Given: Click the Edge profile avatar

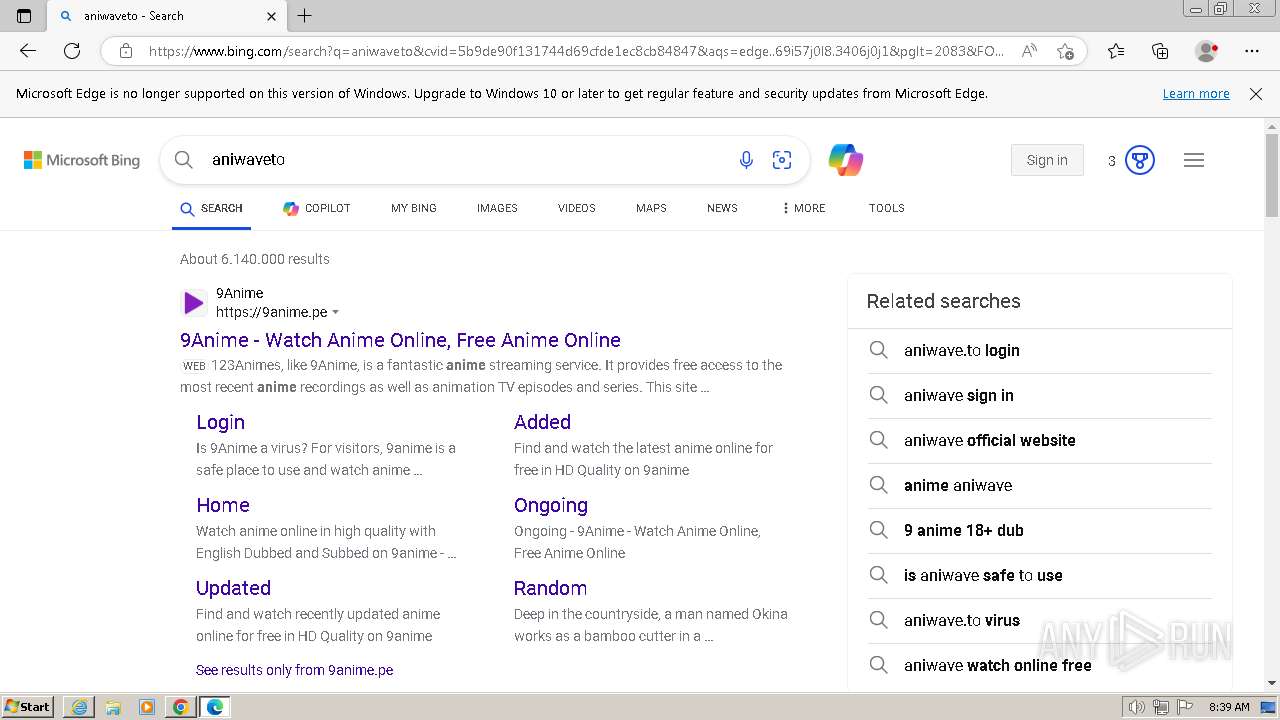Looking at the screenshot, I should click(x=1206, y=51).
